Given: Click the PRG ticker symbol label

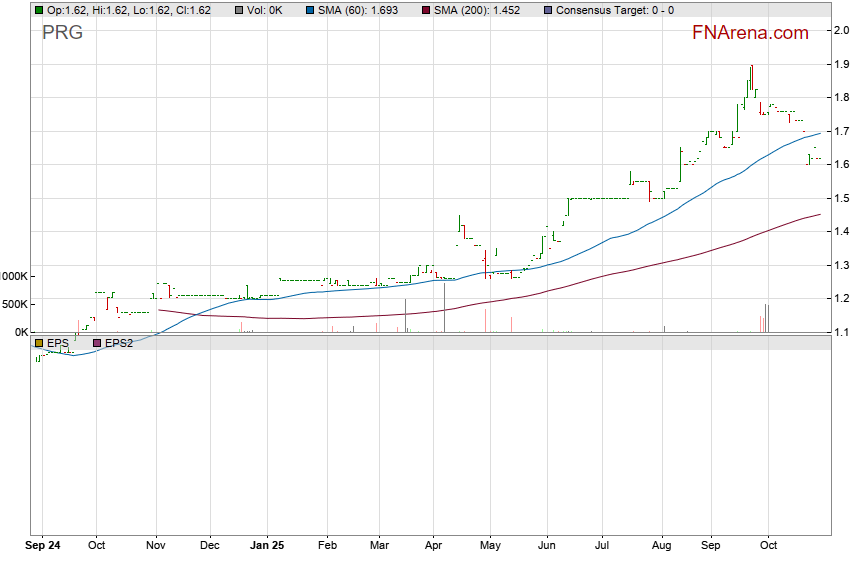Looking at the screenshot, I should 62,33.
